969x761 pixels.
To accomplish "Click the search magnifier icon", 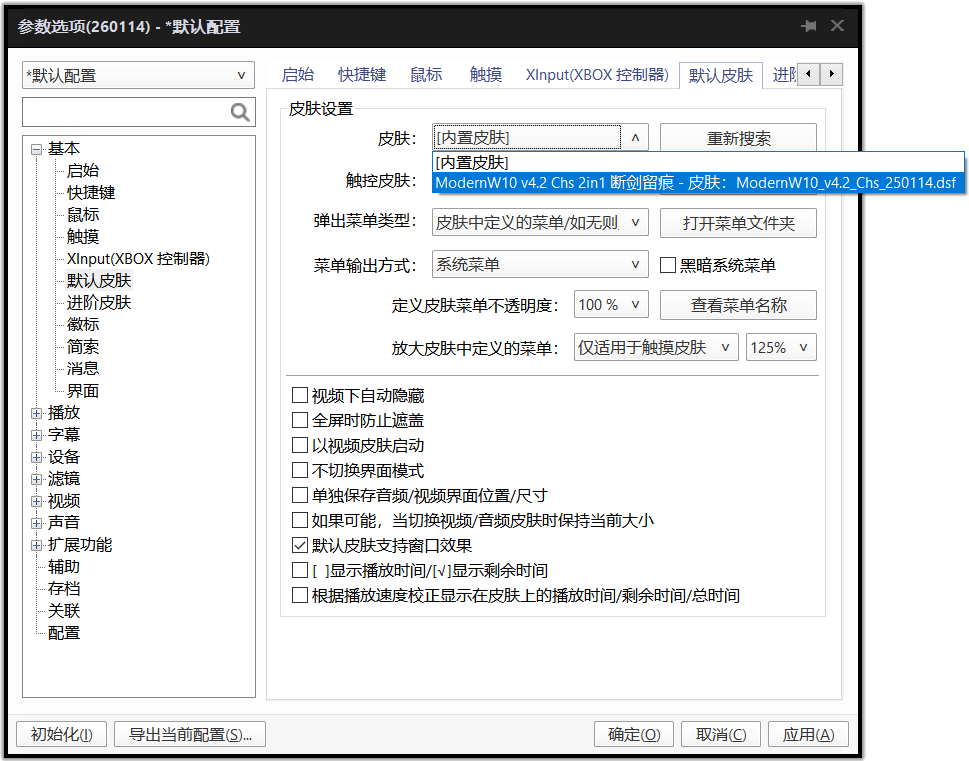I will pos(240,112).
